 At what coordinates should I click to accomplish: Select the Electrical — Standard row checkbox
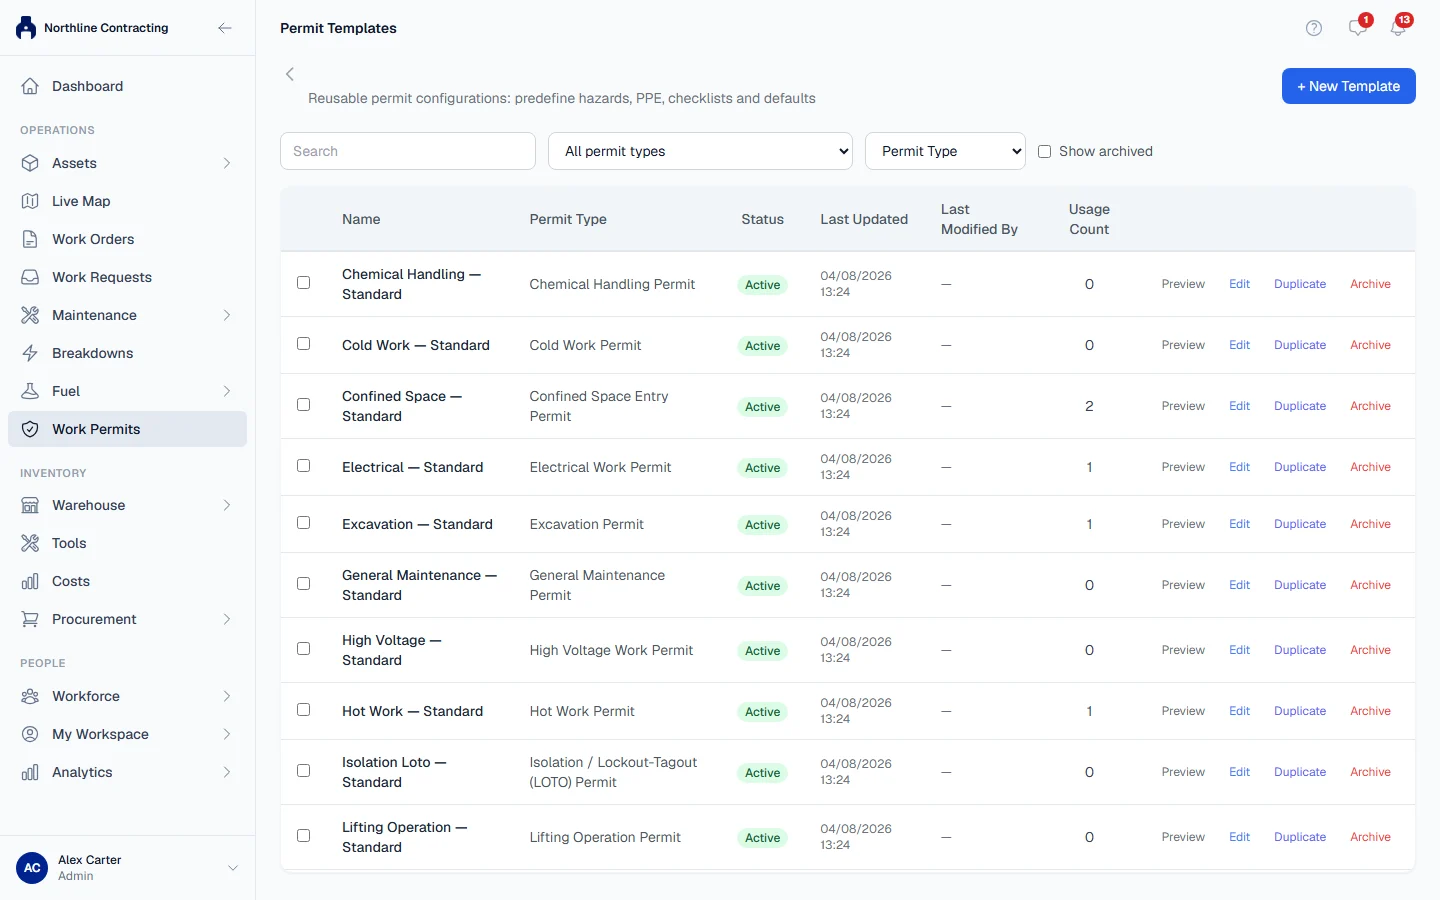(304, 466)
